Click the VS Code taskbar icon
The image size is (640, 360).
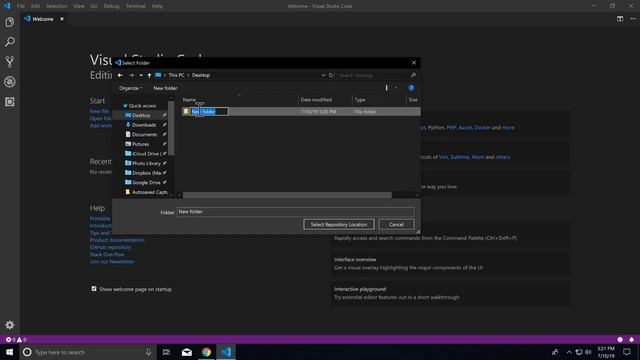[x=226, y=352]
